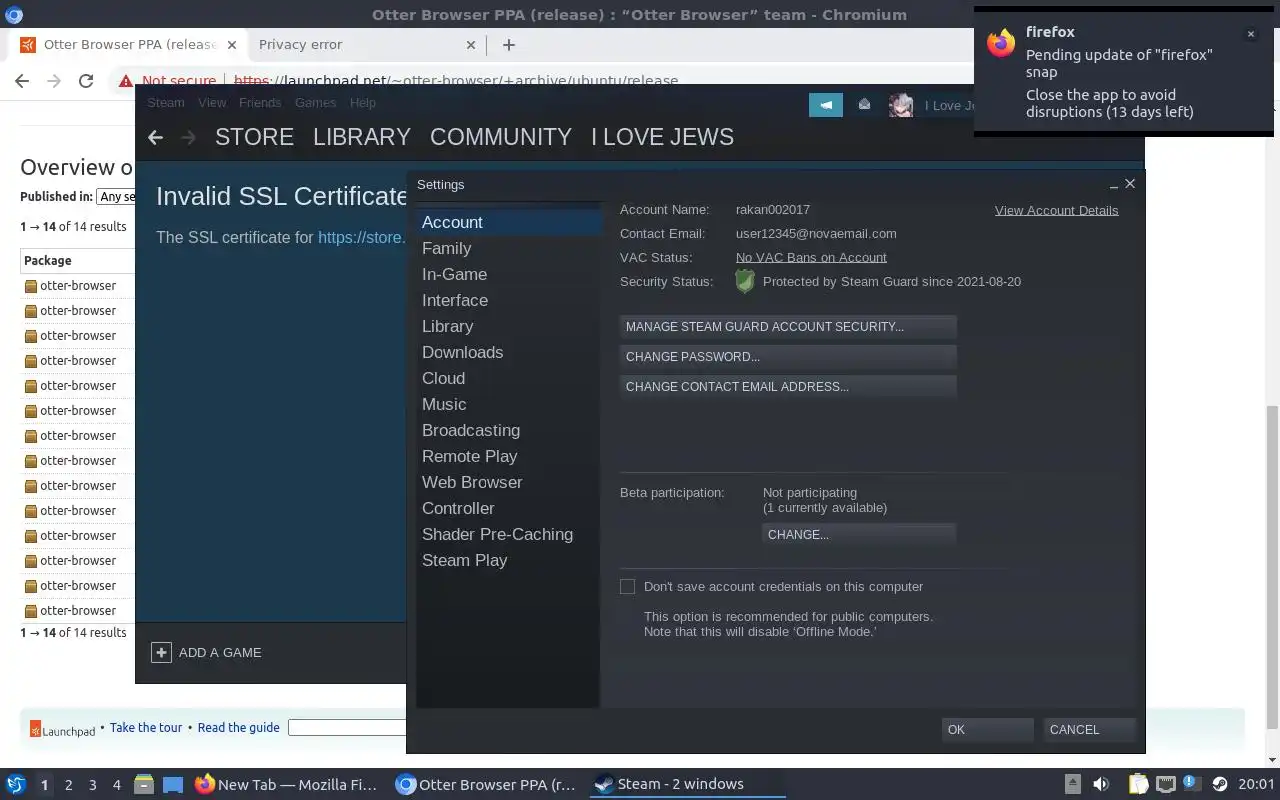Select the In-Game settings category

coord(509,274)
